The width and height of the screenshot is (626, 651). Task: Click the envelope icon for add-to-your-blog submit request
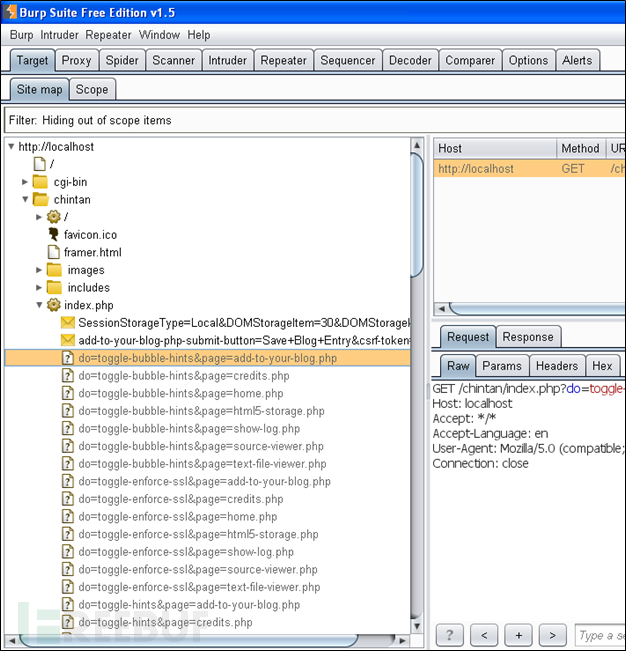68,340
